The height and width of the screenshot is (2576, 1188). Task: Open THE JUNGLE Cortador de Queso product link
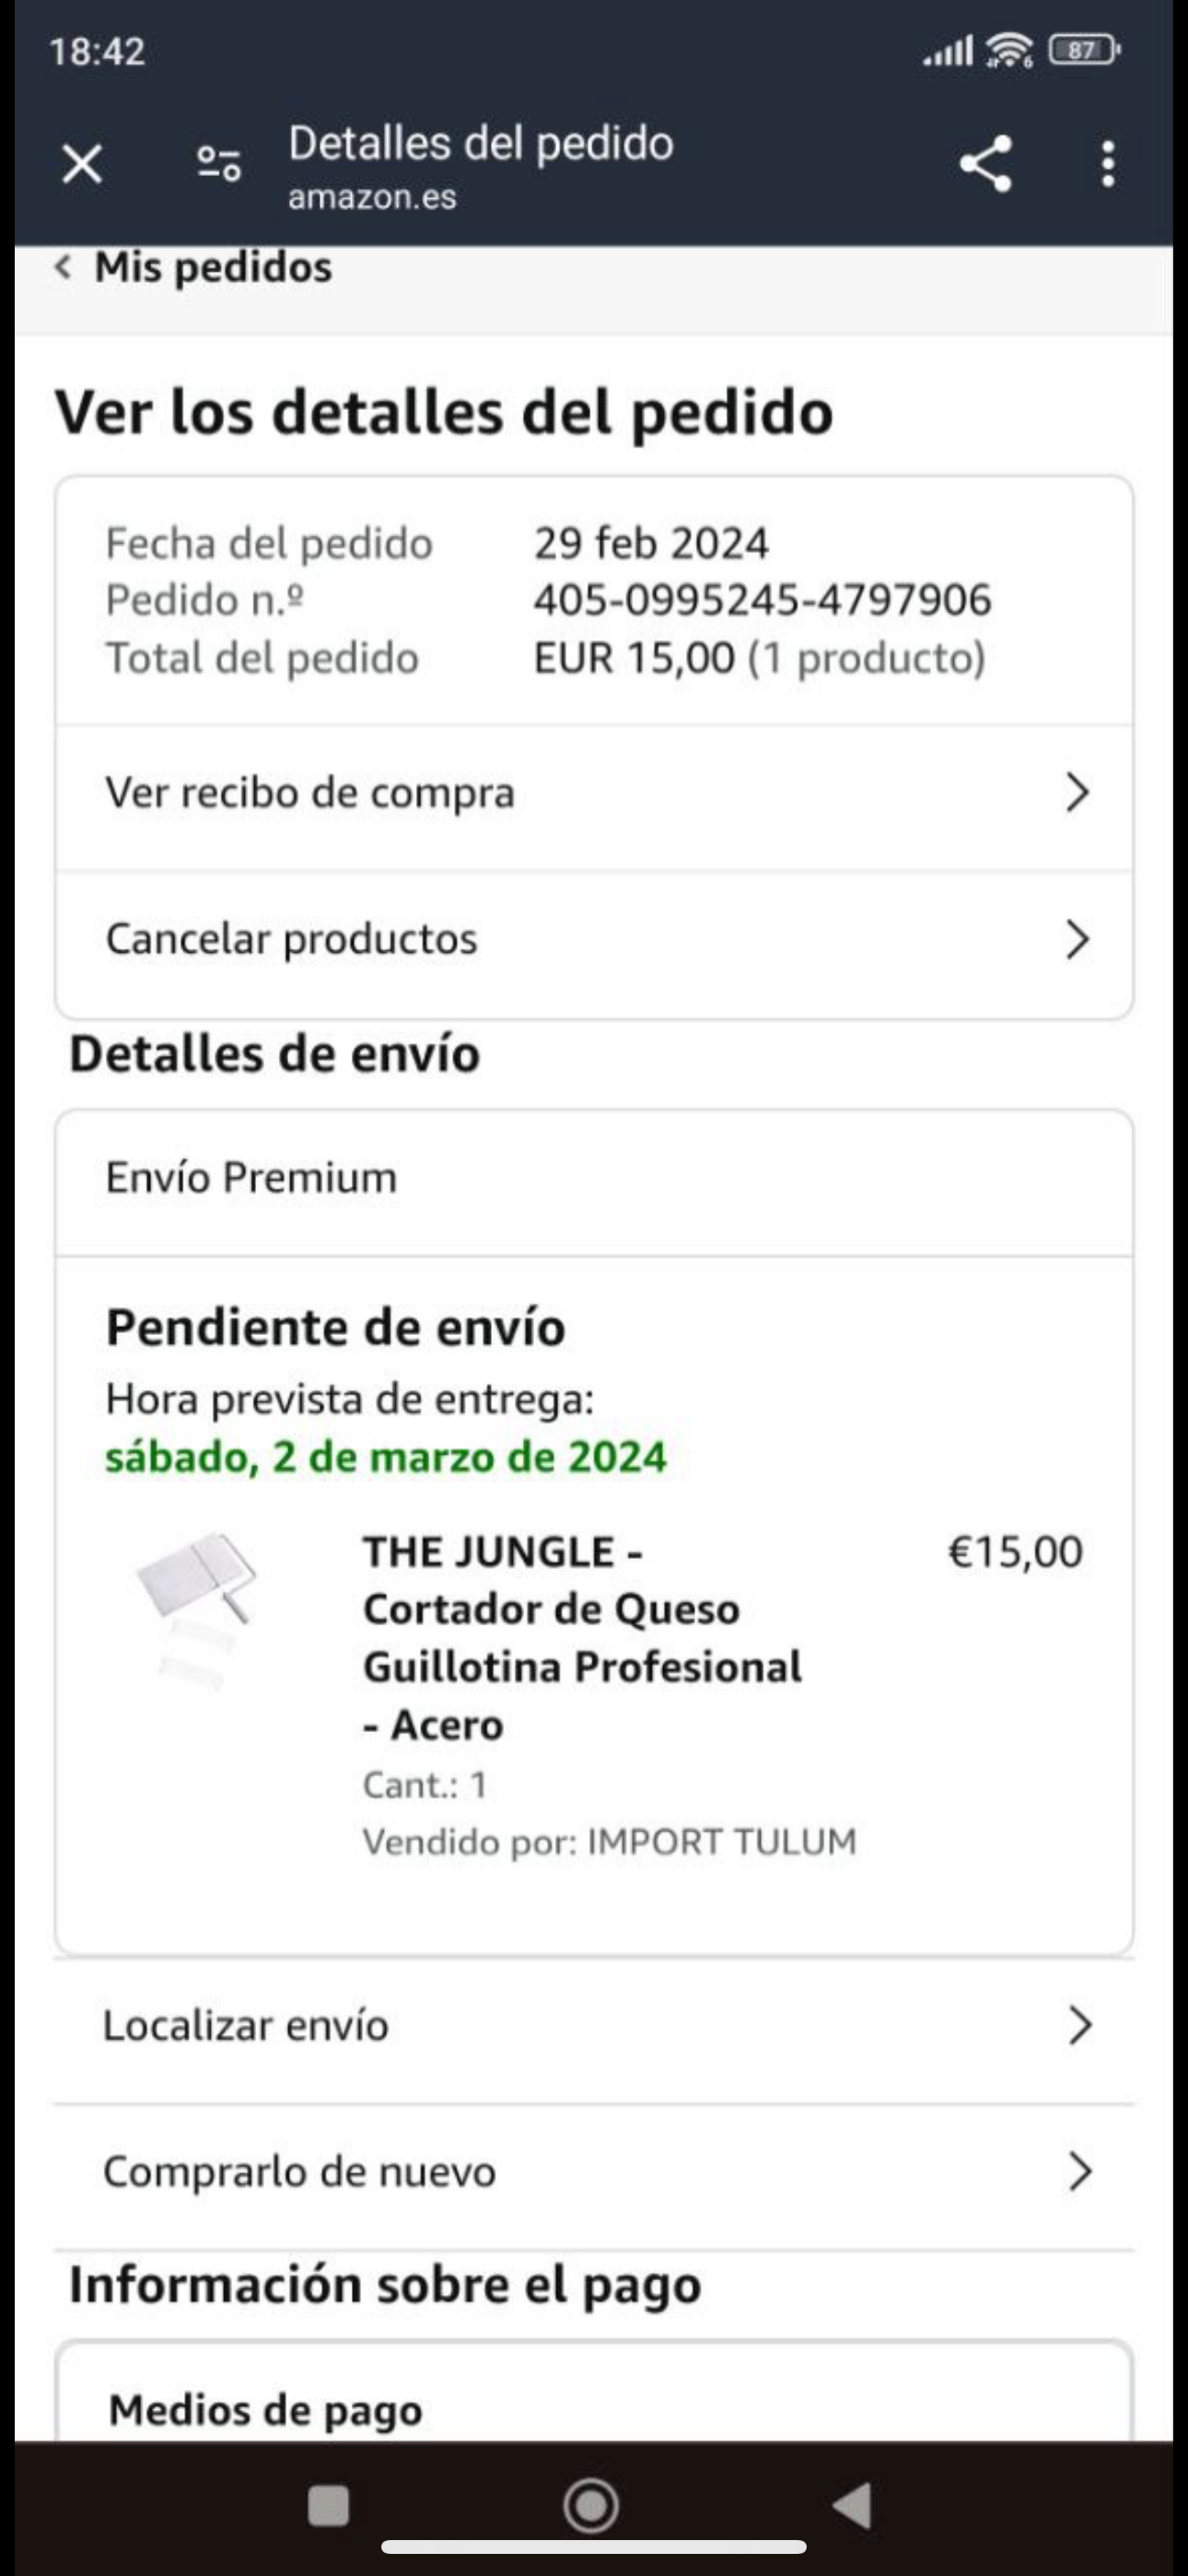(x=582, y=1638)
